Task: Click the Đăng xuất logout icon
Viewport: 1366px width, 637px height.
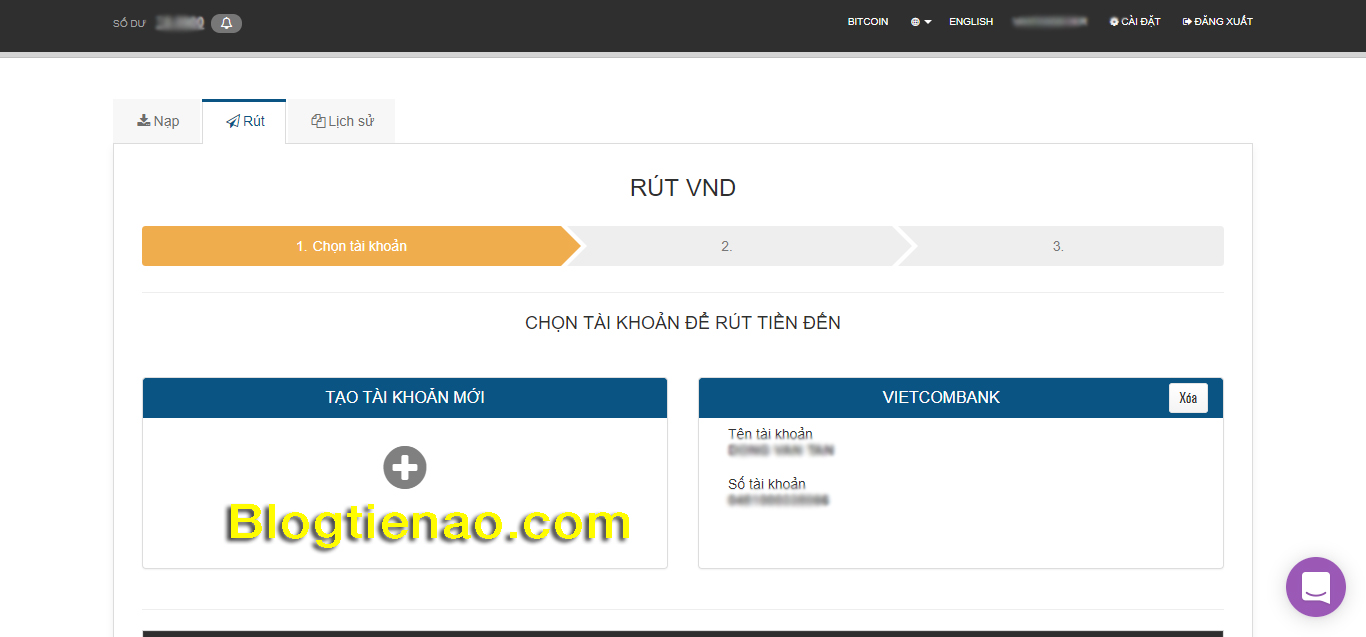Action: 1187,22
